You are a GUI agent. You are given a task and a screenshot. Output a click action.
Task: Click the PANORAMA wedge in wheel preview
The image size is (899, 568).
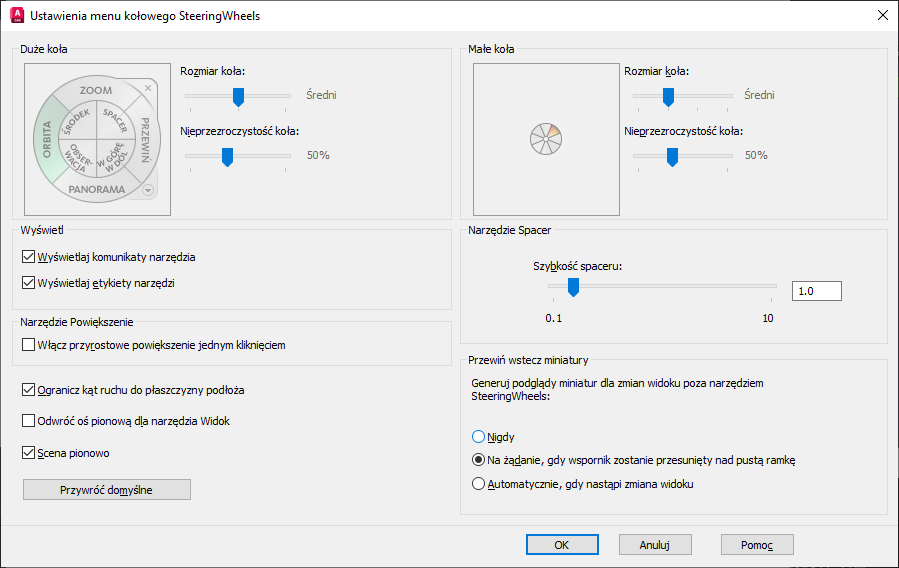(x=97, y=189)
